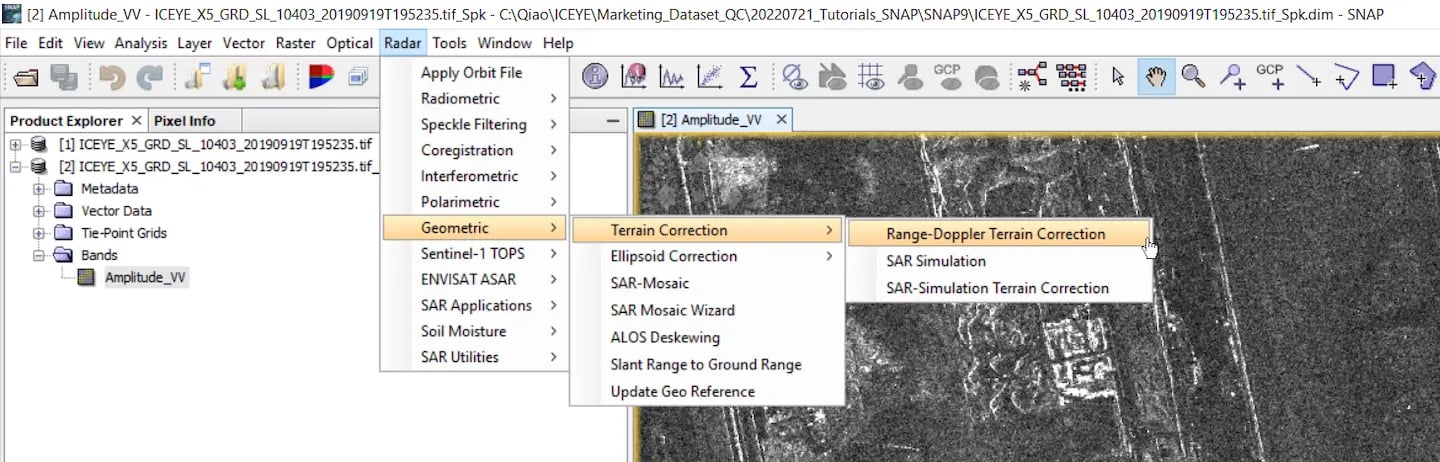Toggle the GCP overlay icon
This screenshot has width=1440, height=462.
pos(947,77)
